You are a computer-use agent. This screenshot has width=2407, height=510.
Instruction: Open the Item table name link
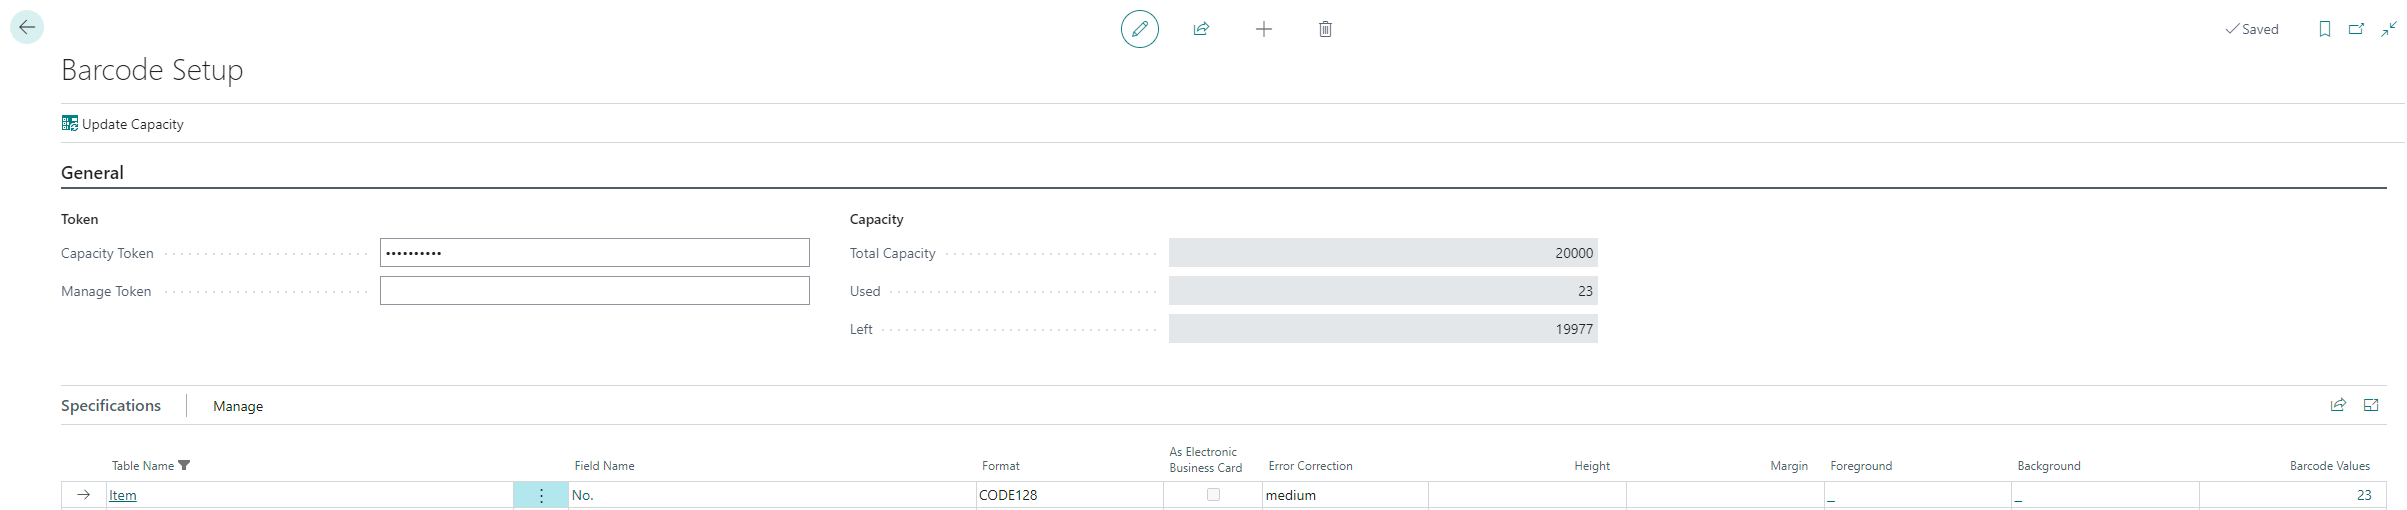click(123, 495)
